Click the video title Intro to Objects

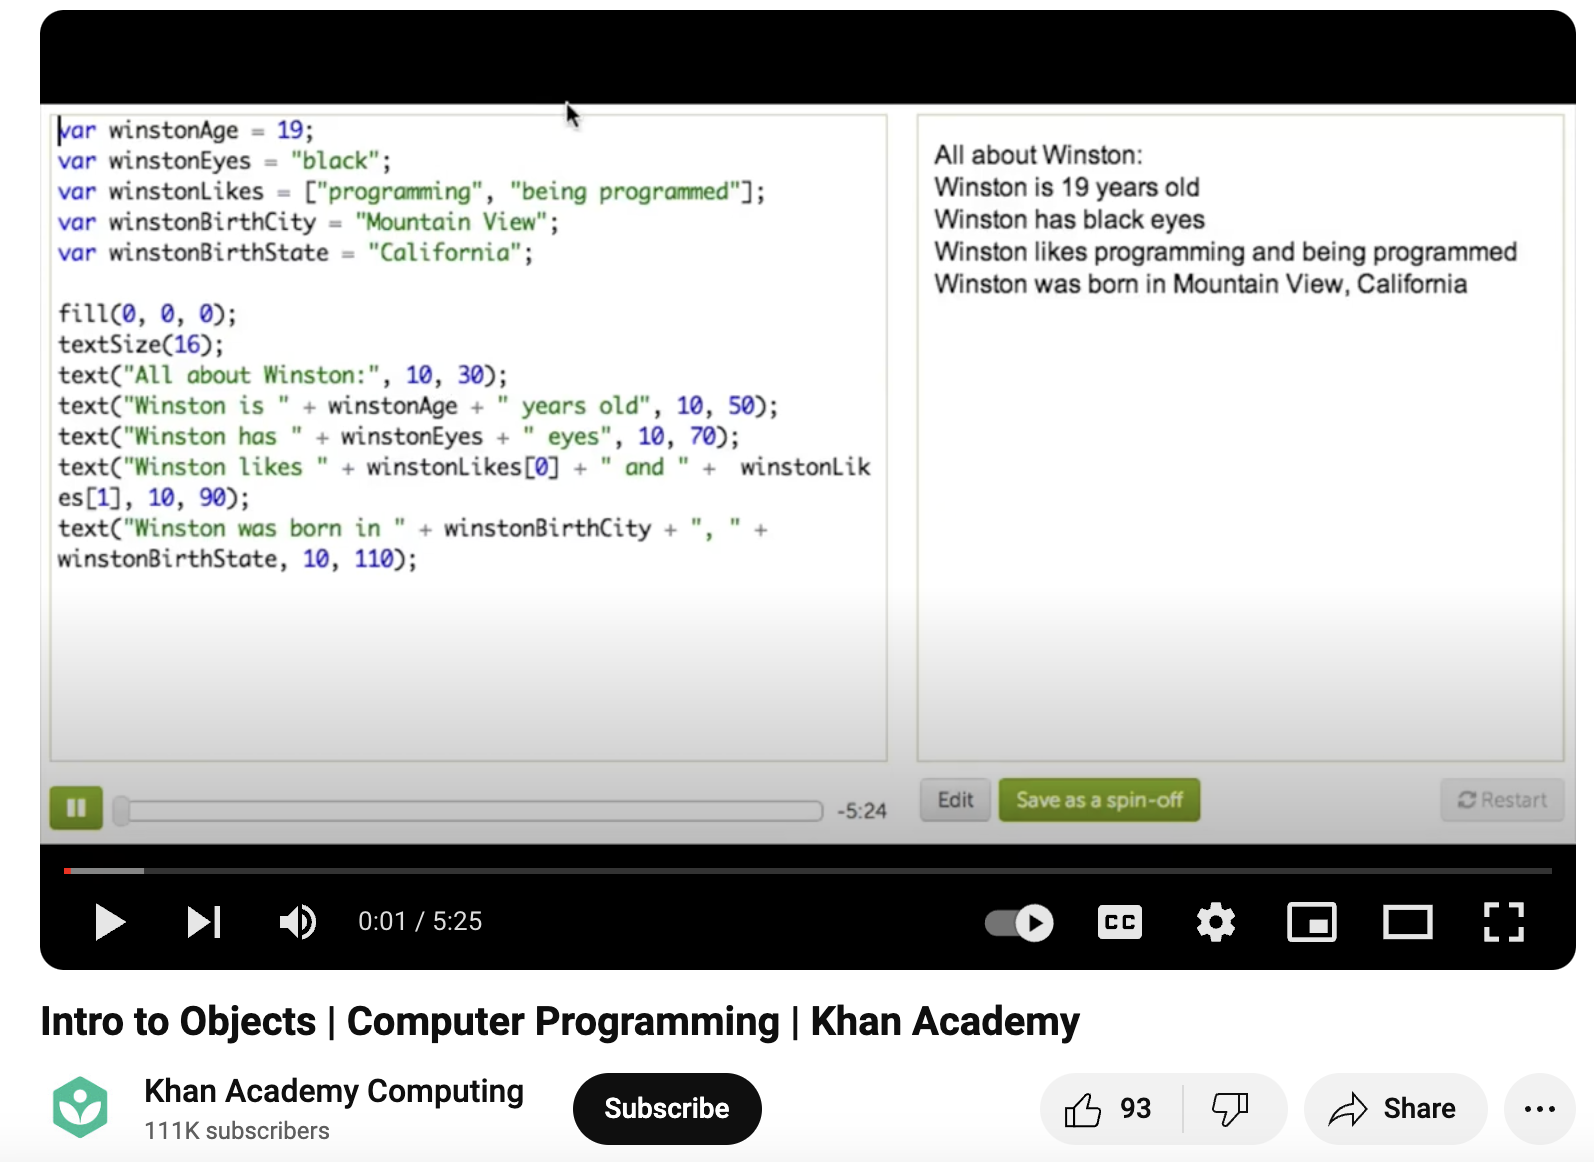coord(560,1021)
